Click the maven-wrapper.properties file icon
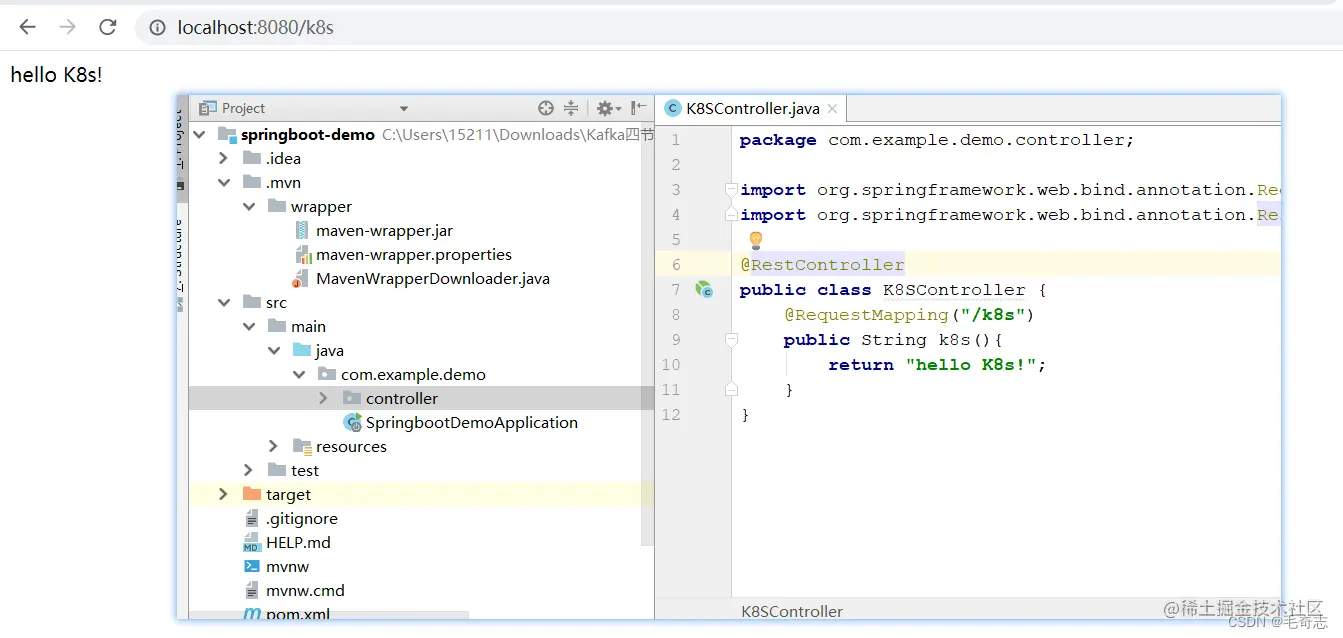Screen dimensions: 1343x638 pyautogui.click(x=303, y=254)
